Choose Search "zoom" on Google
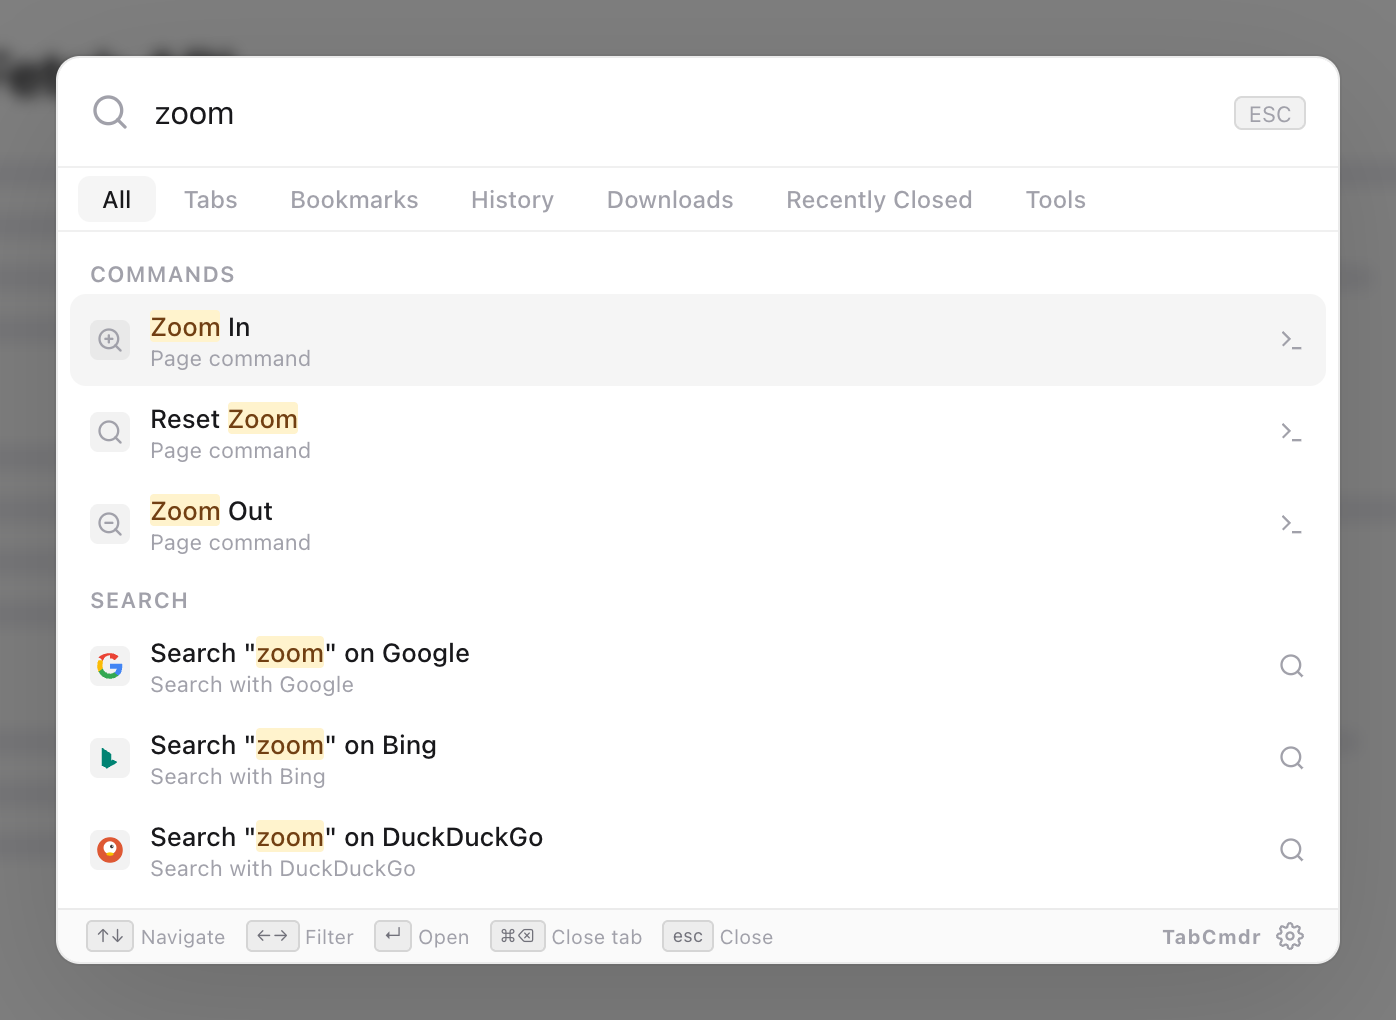The height and width of the screenshot is (1020, 1396). coord(698,666)
